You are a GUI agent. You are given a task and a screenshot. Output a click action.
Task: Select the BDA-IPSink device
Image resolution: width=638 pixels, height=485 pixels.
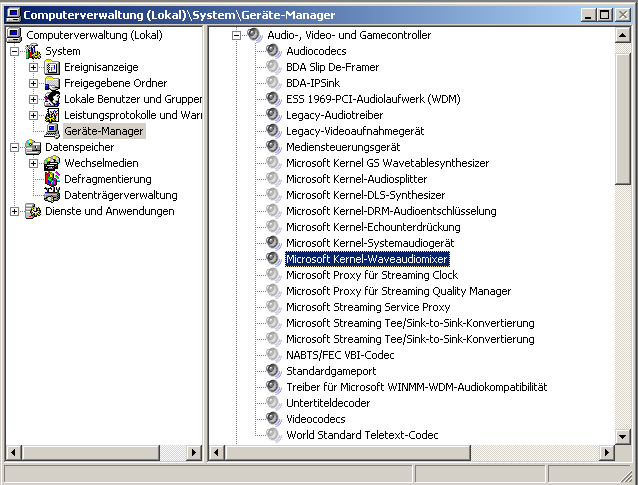click(x=313, y=83)
